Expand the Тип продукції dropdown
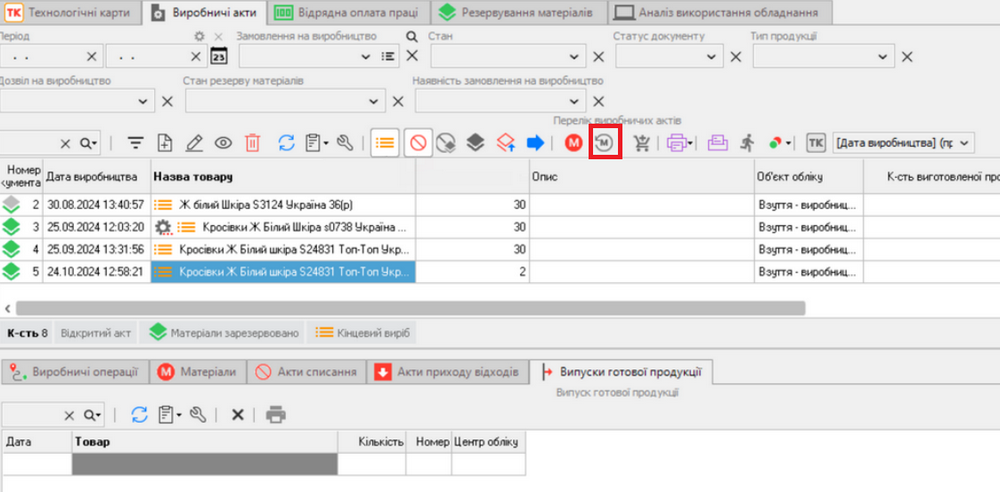The height and width of the screenshot is (492, 1000). 878,57
